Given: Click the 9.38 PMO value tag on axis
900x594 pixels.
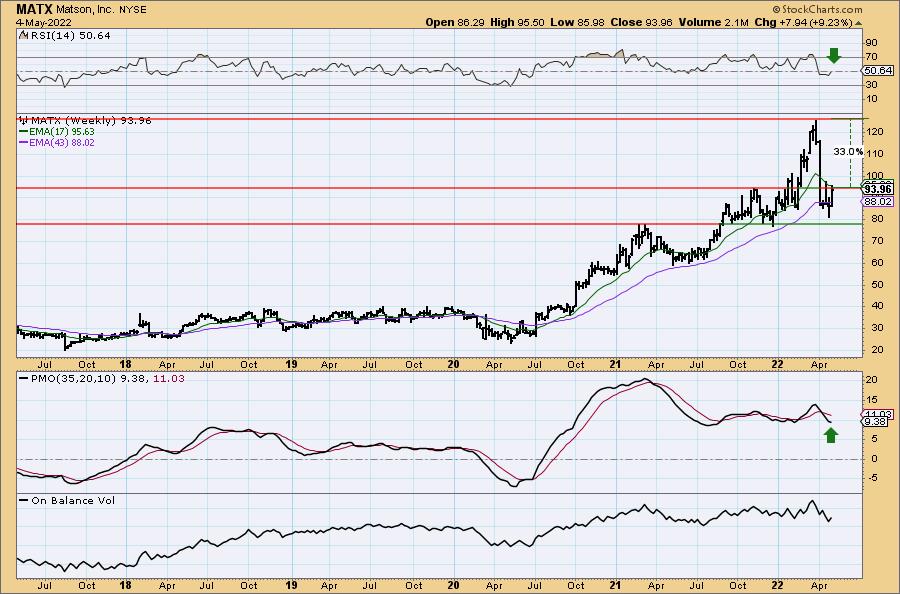Looking at the screenshot, I should pyautogui.click(x=876, y=422).
